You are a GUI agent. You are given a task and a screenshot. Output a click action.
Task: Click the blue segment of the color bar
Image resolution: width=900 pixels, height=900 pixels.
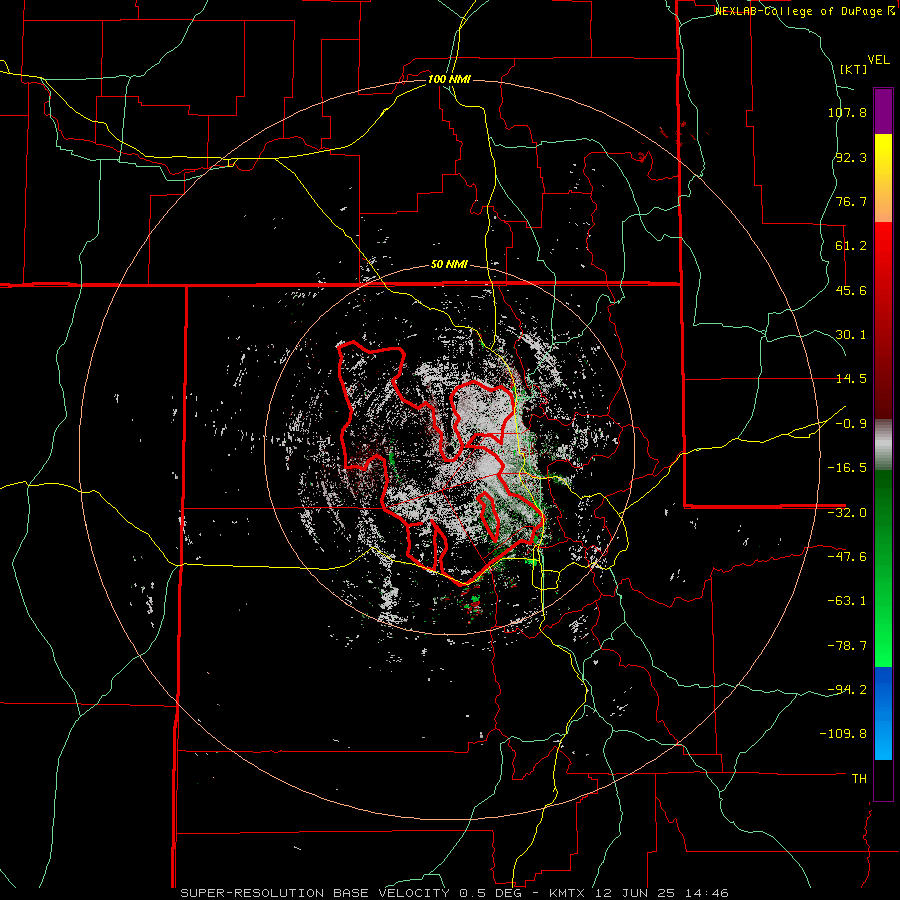click(883, 713)
